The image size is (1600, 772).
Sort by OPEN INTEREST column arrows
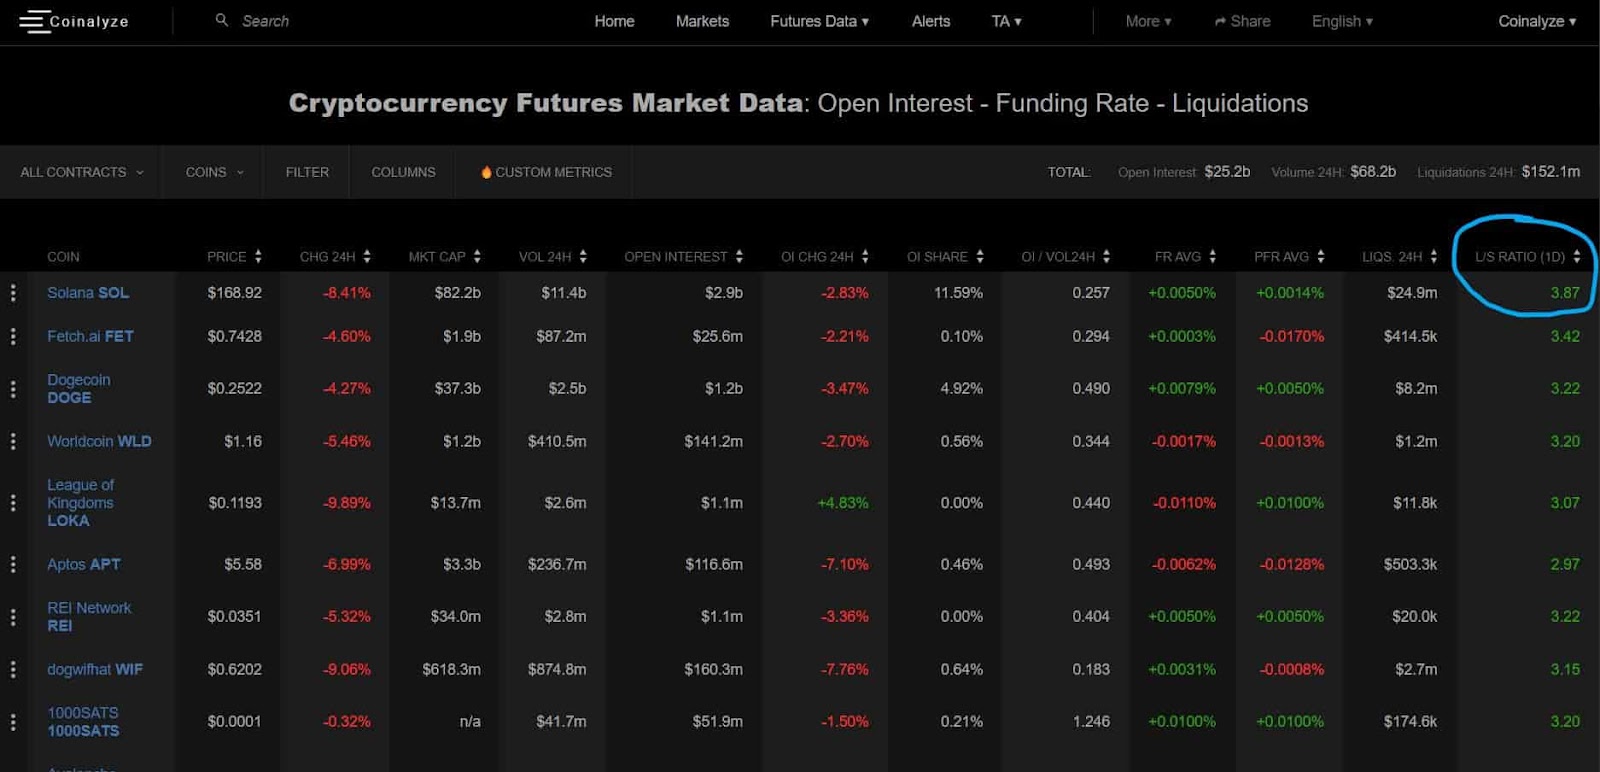[x=739, y=257]
